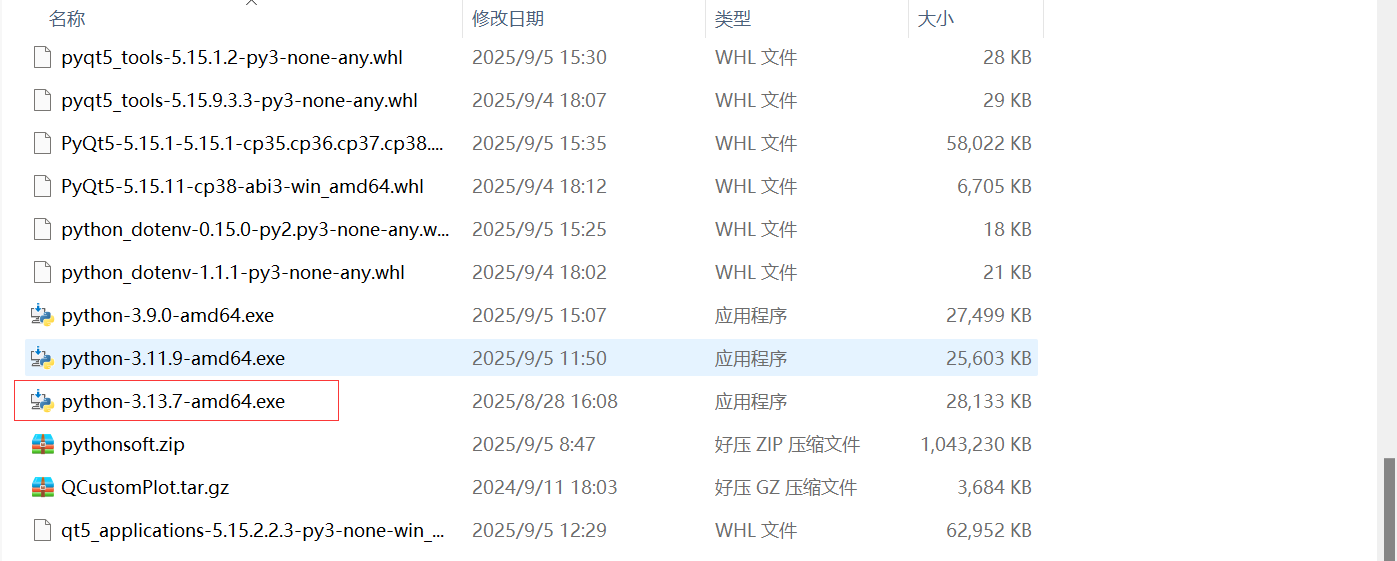Sort by the 类型 column header
The height and width of the screenshot is (561, 1397).
tap(733, 19)
